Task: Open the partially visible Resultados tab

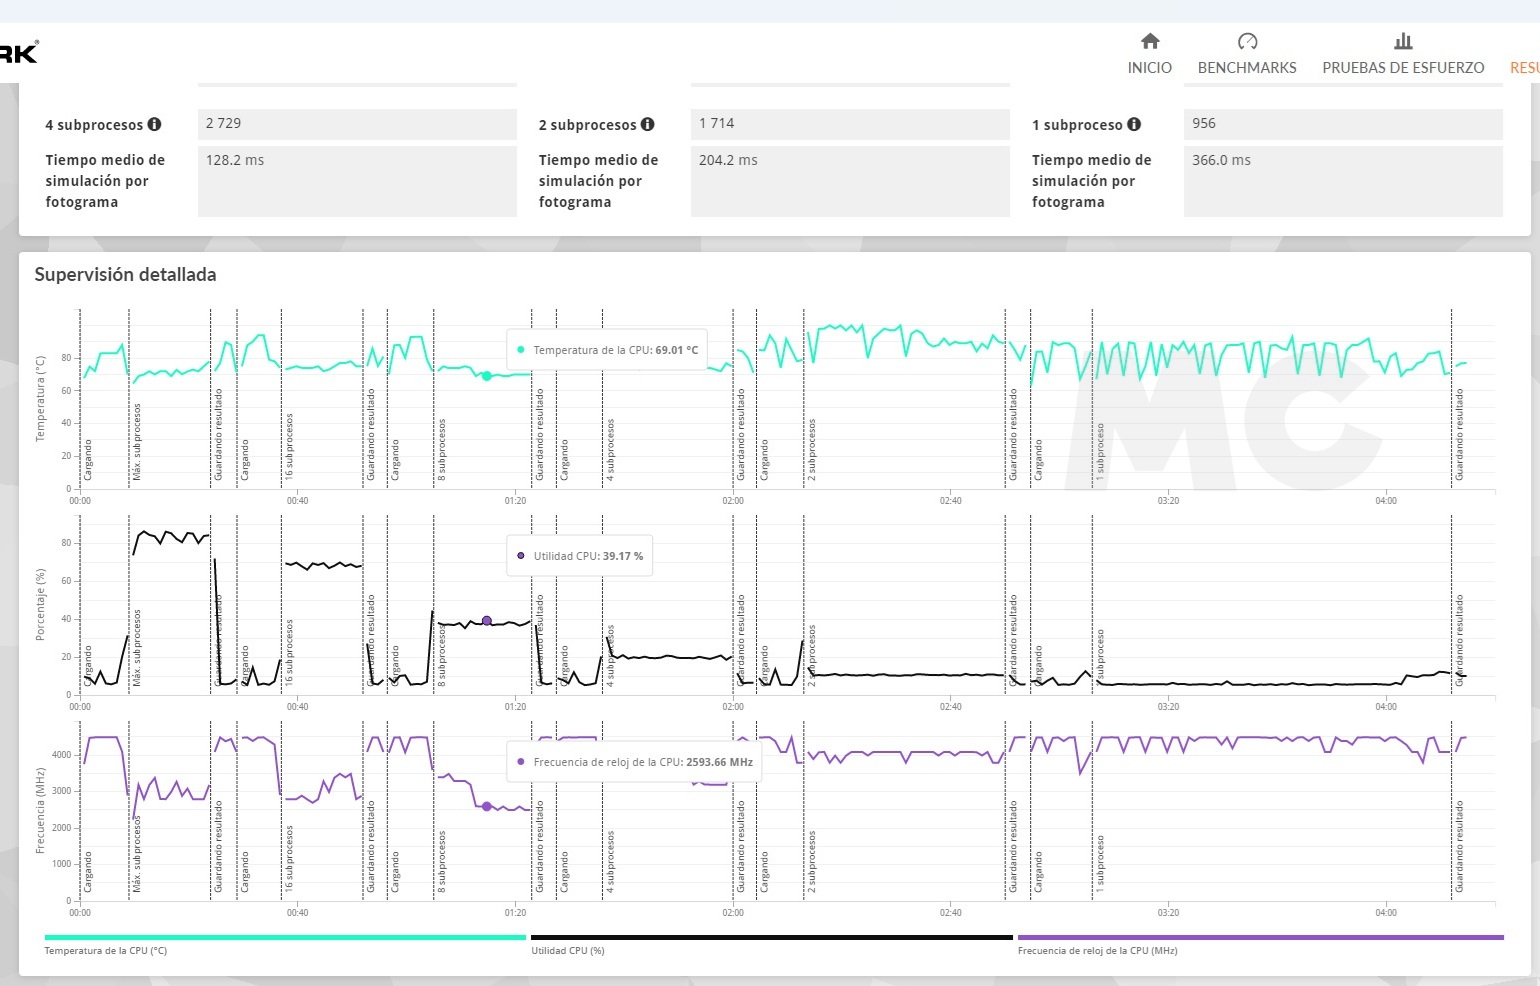Action: [1524, 67]
